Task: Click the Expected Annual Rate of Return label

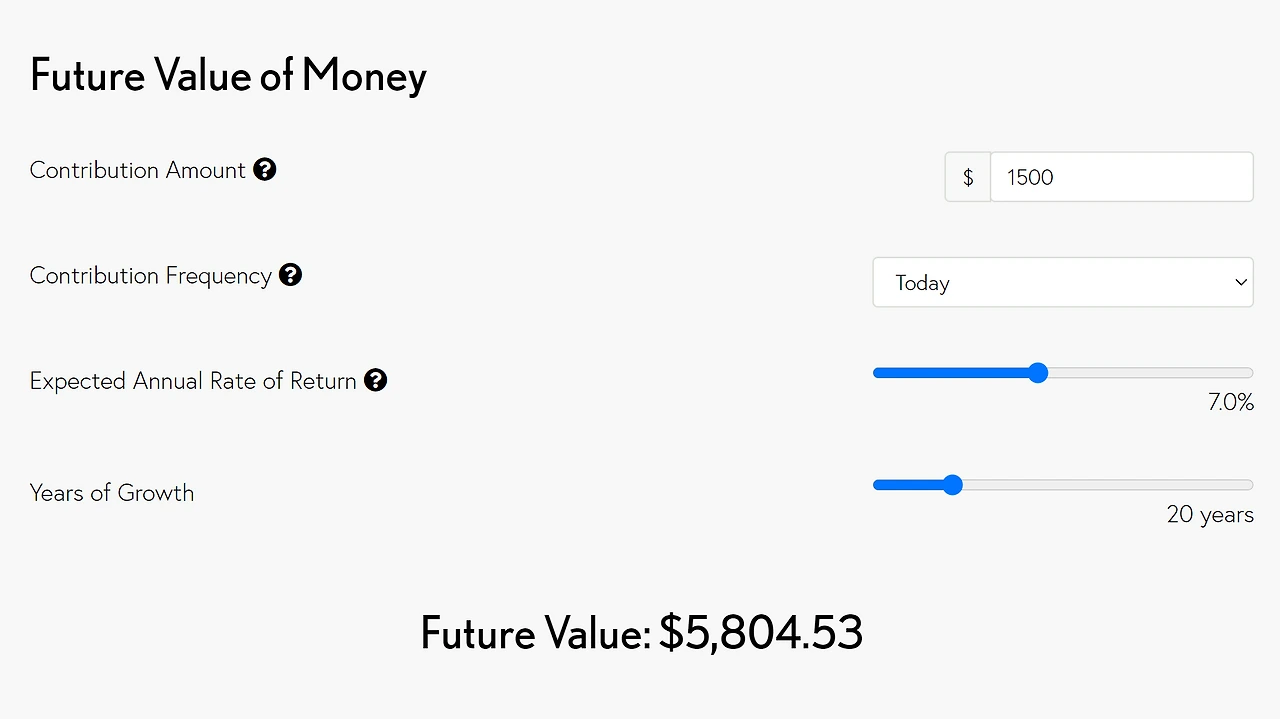Action: 193,381
